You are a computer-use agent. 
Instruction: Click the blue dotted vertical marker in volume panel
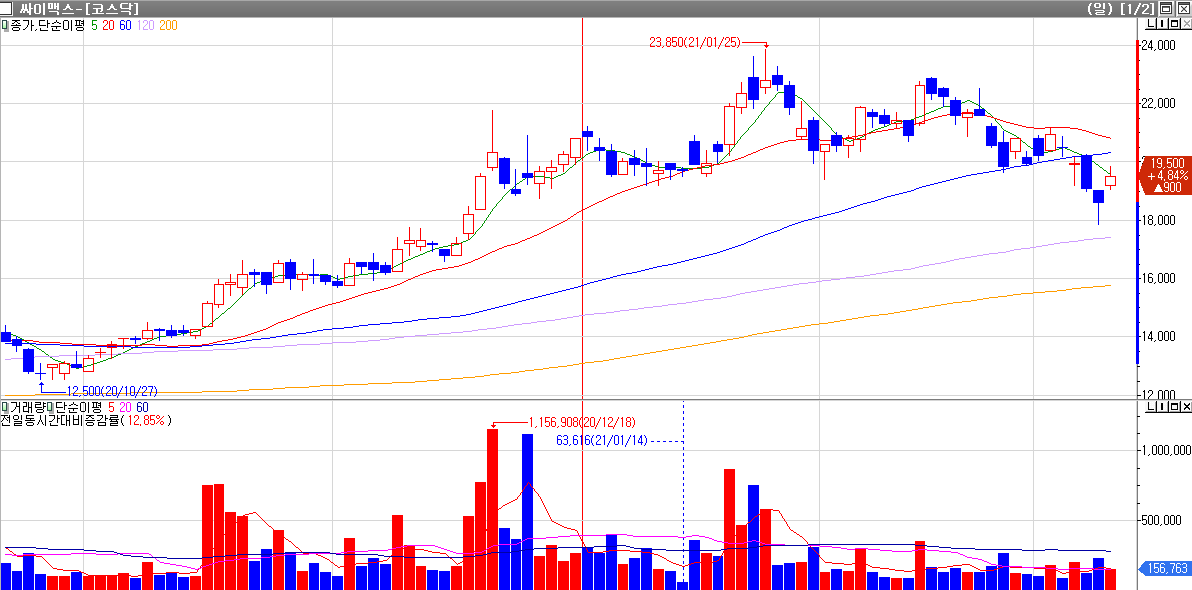coord(683,494)
